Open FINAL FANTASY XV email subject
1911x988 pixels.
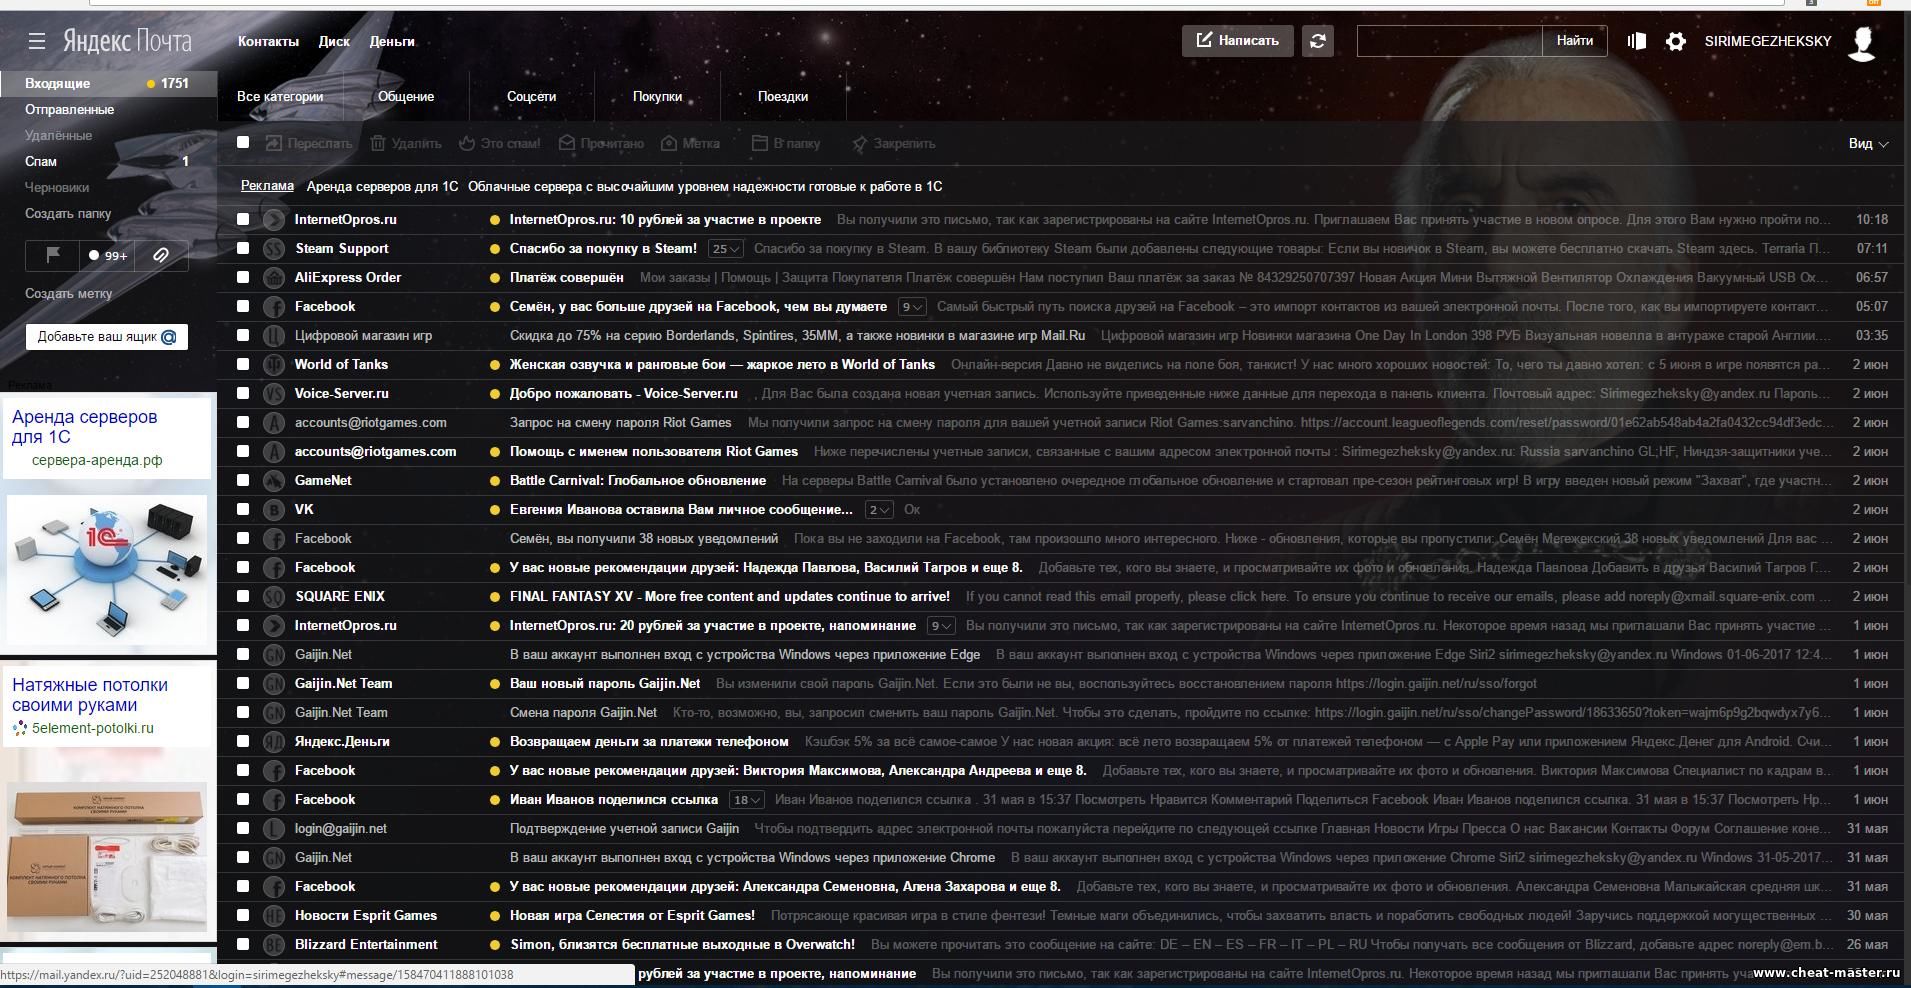tap(730, 596)
